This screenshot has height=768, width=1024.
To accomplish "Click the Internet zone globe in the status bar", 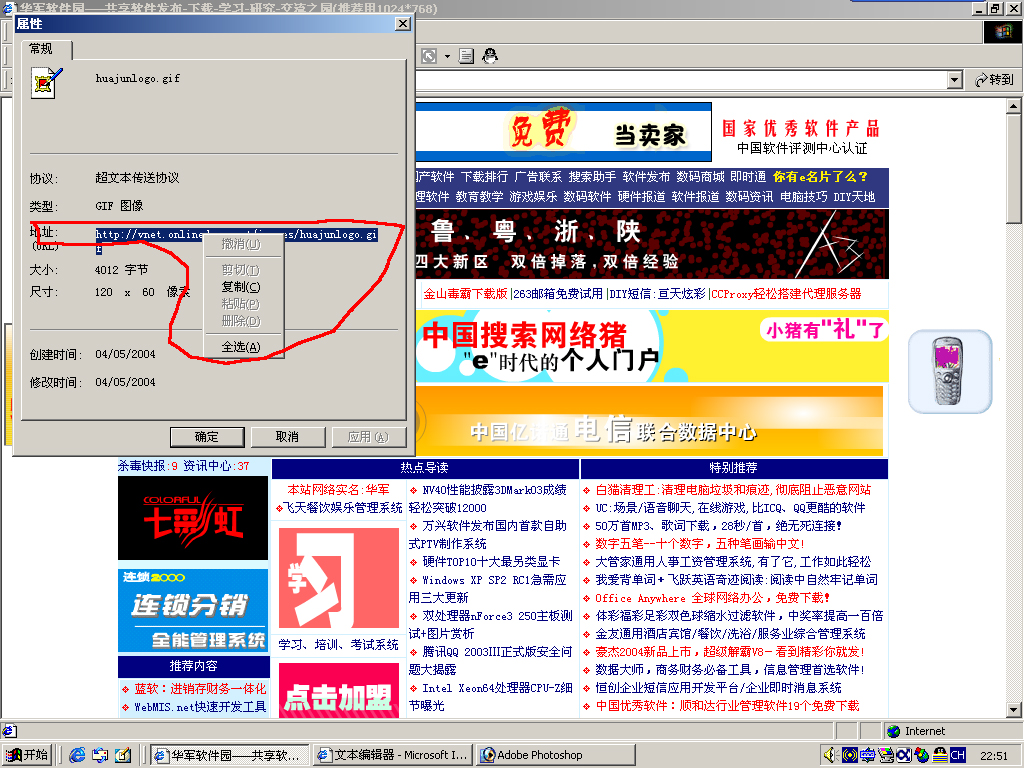I will 893,731.
